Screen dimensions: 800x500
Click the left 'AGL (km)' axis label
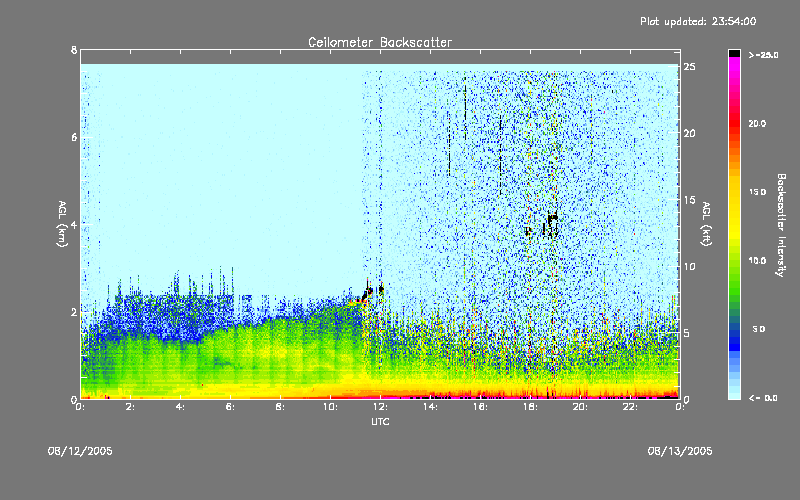62,224
